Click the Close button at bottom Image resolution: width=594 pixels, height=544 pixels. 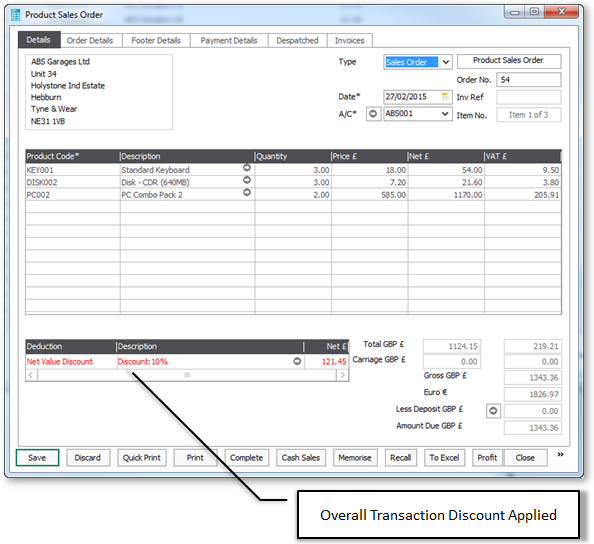[525, 458]
